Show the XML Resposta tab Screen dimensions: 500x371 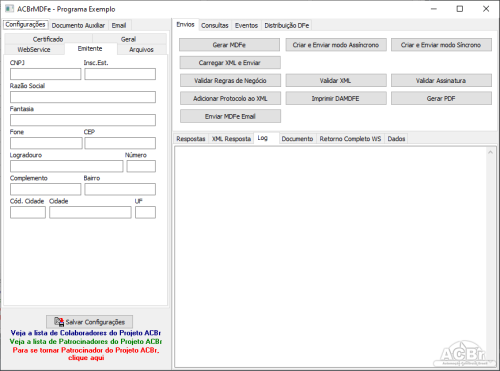231,139
